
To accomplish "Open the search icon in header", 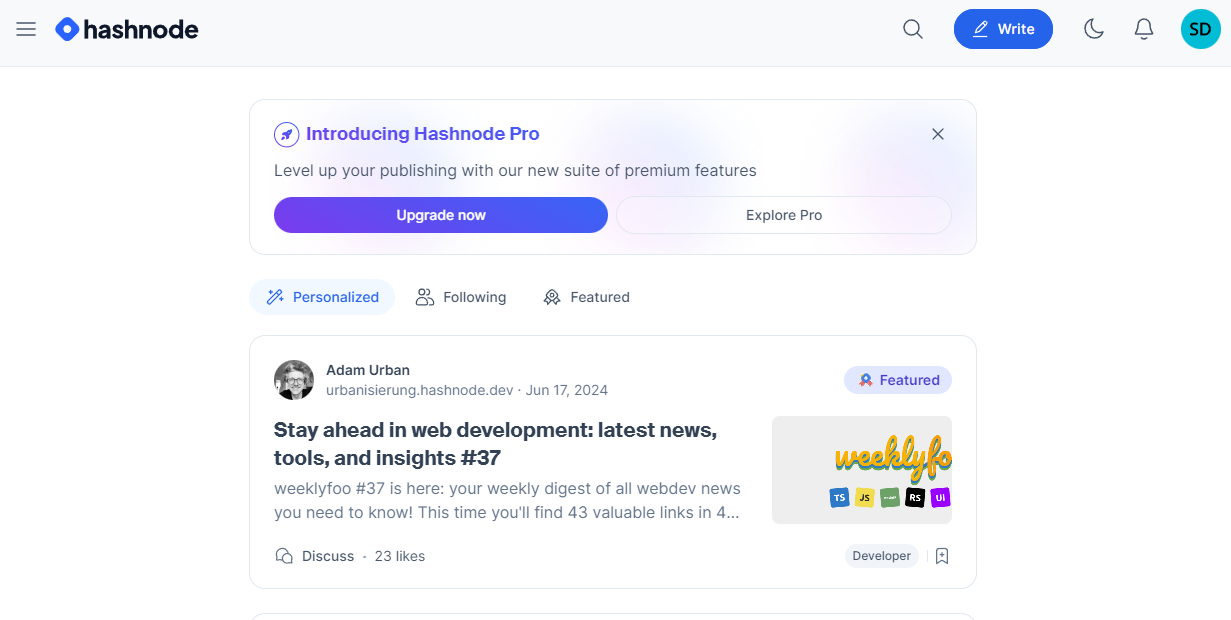I will coord(913,29).
